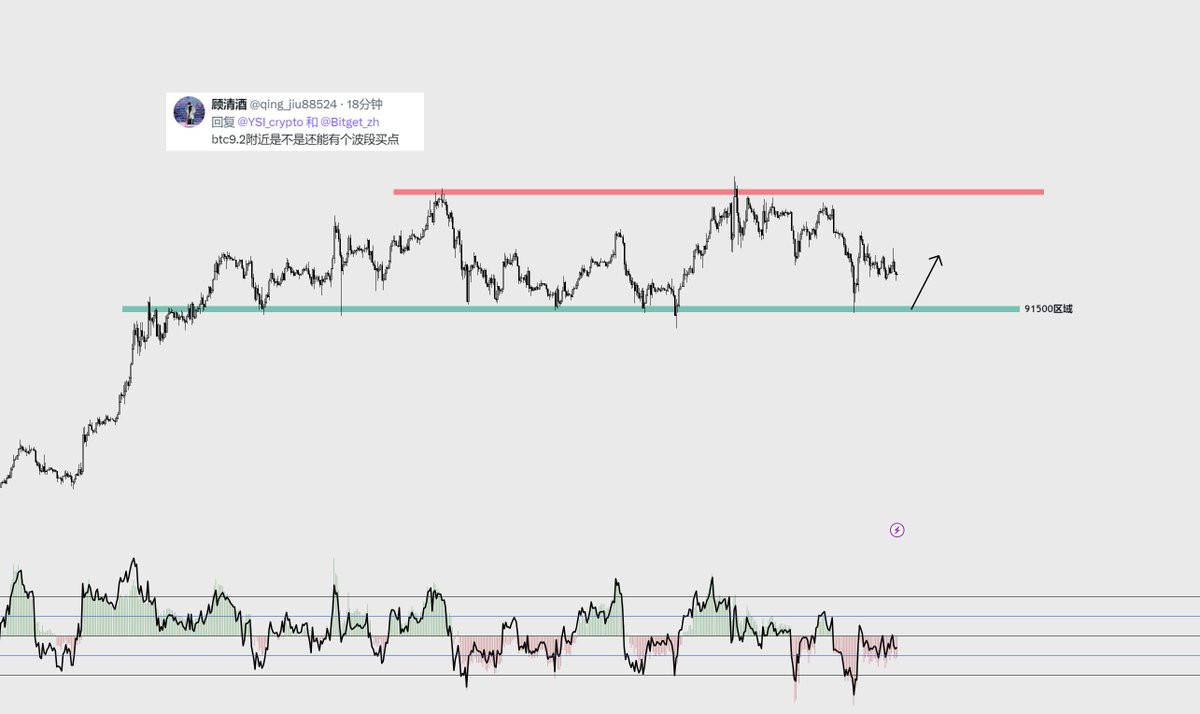The image size is (1200, 714).
Task: Select the top black horizontal indicator level line
Action: [x=600, y=597]
